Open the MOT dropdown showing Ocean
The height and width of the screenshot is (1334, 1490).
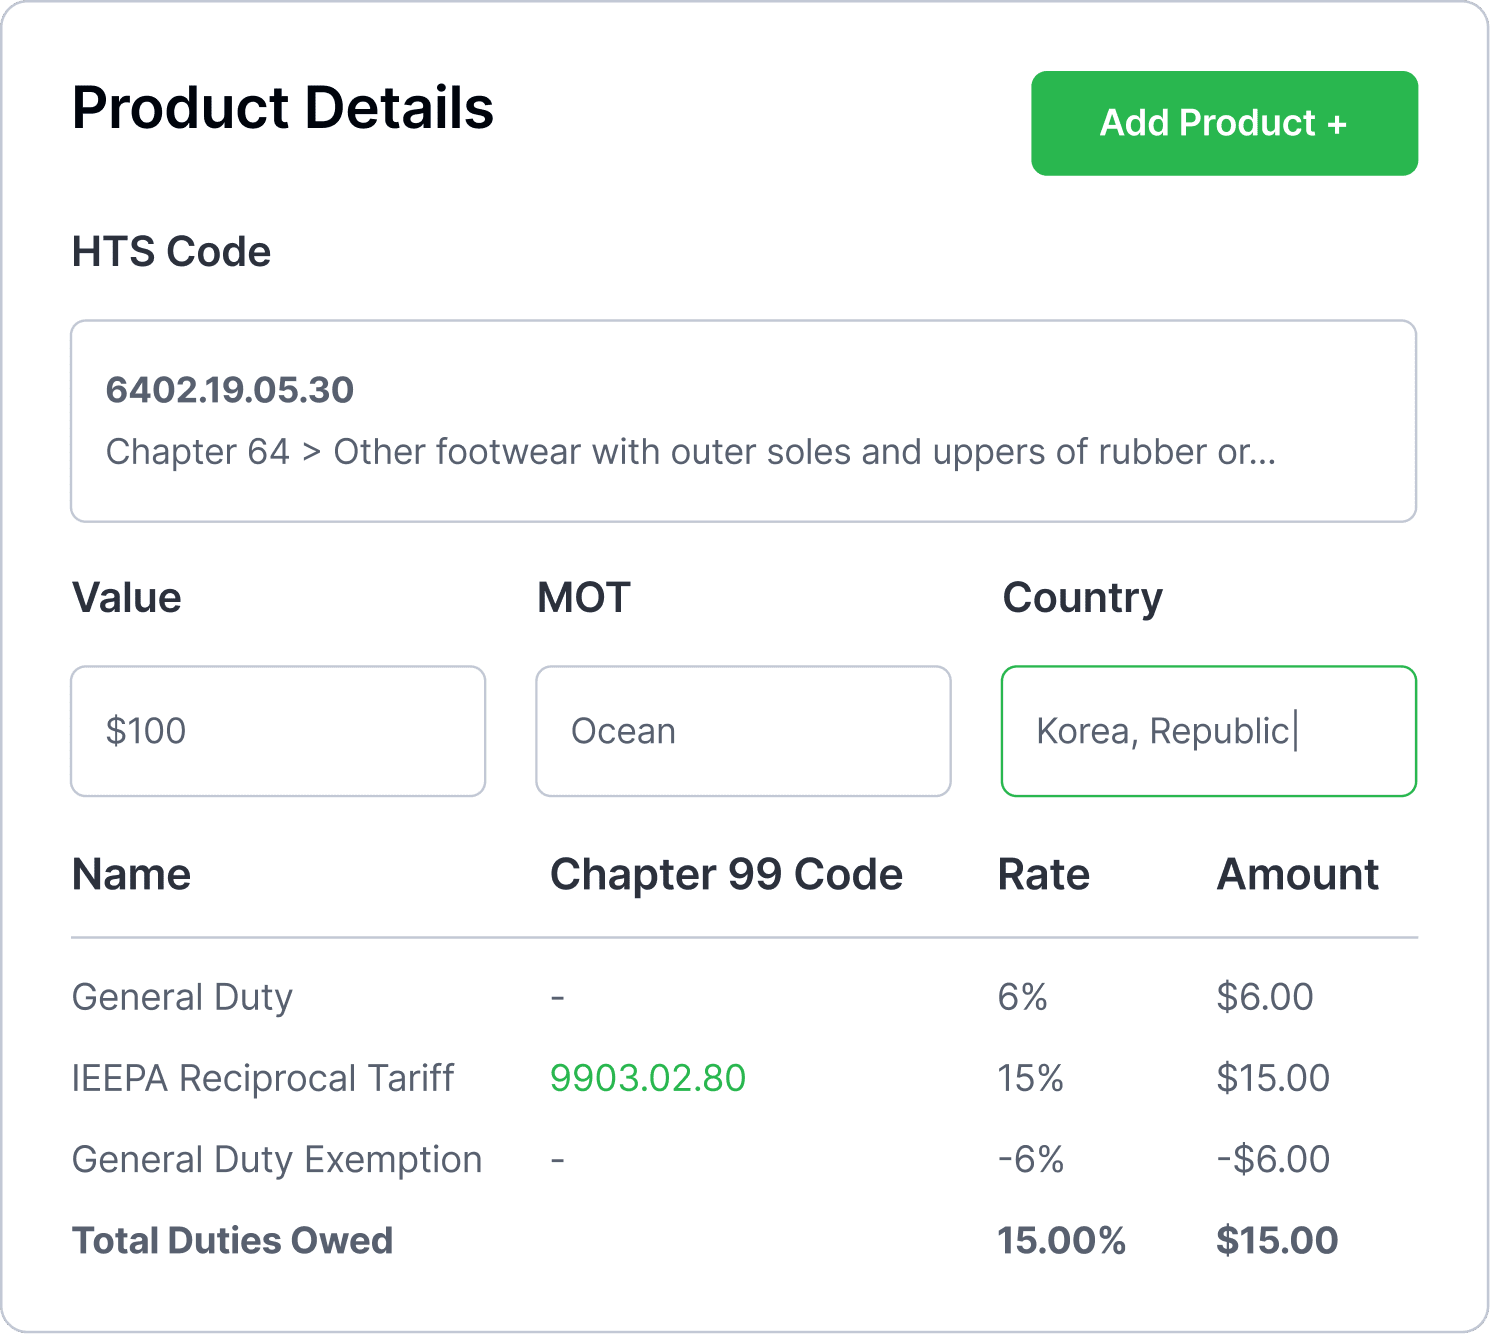(743, 731)
